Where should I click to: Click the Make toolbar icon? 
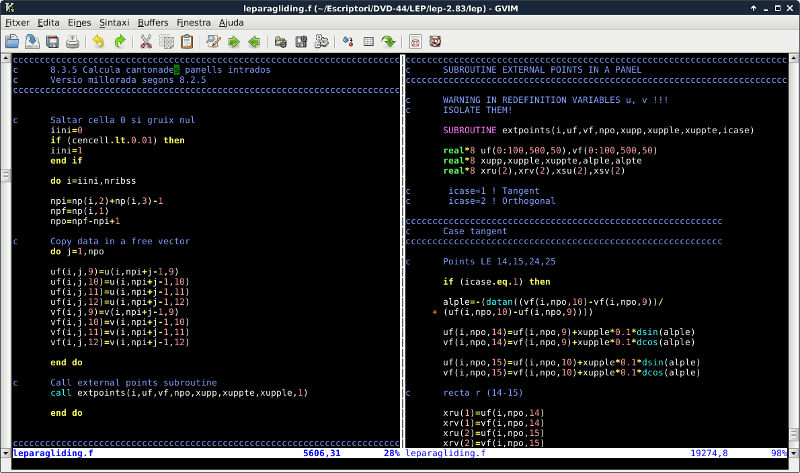[x=348, y=41]
